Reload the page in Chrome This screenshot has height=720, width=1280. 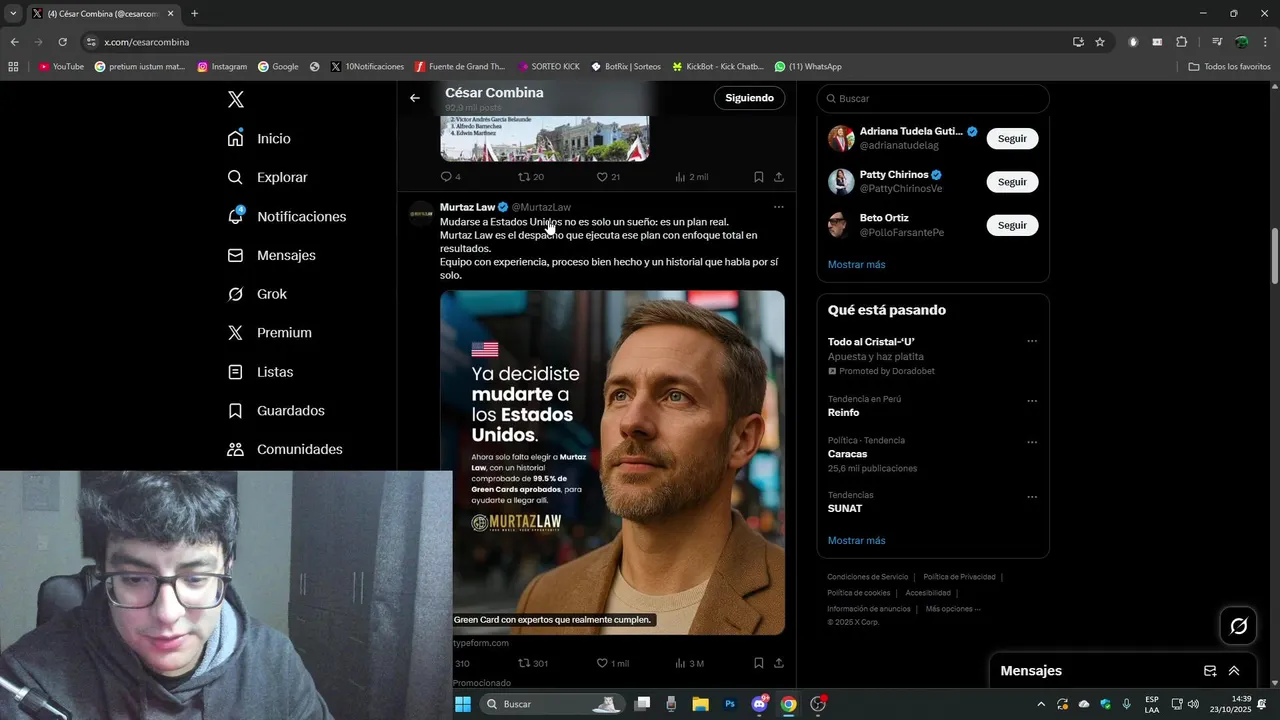(62, 42)
